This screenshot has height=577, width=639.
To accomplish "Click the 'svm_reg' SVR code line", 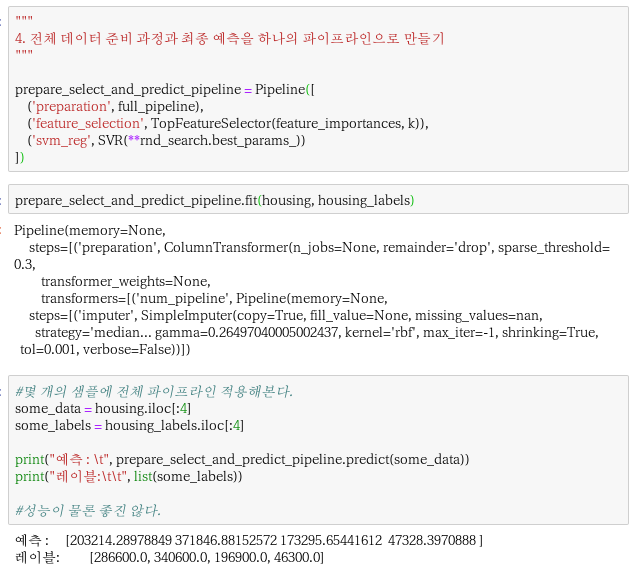I will pyautogui.click(x=166, y=141).
